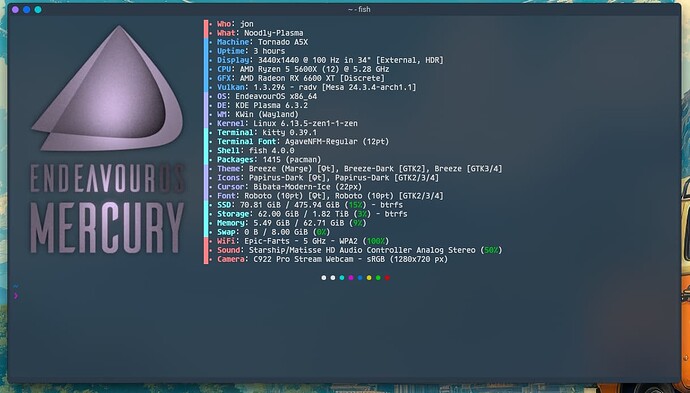Click the 'Font' label above SSD
Image resolution: width=690 pixels, height=393 pixels.
pos(226,196)
